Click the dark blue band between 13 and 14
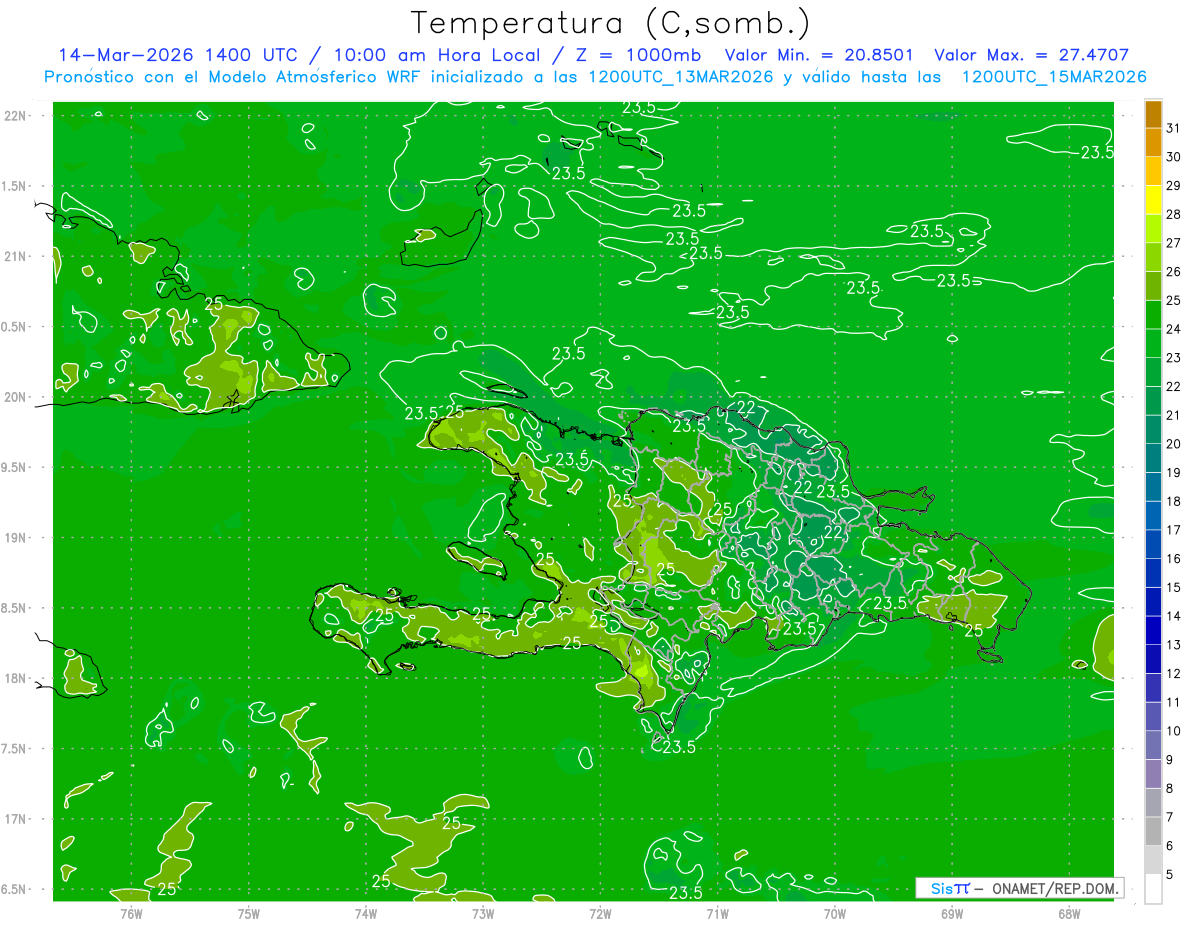Image resolution: width=1200 pixels, height=927 pixels. coord(1153,630)
